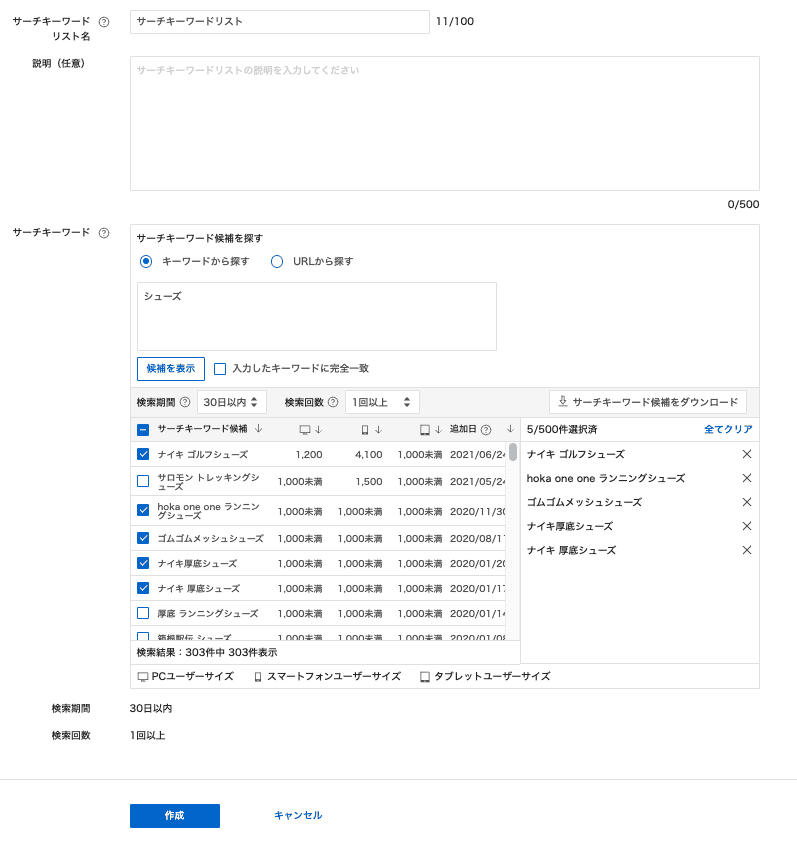Sort by サーチキーワード候補 arrow
The image size is (797, 852).
point(259,429)
